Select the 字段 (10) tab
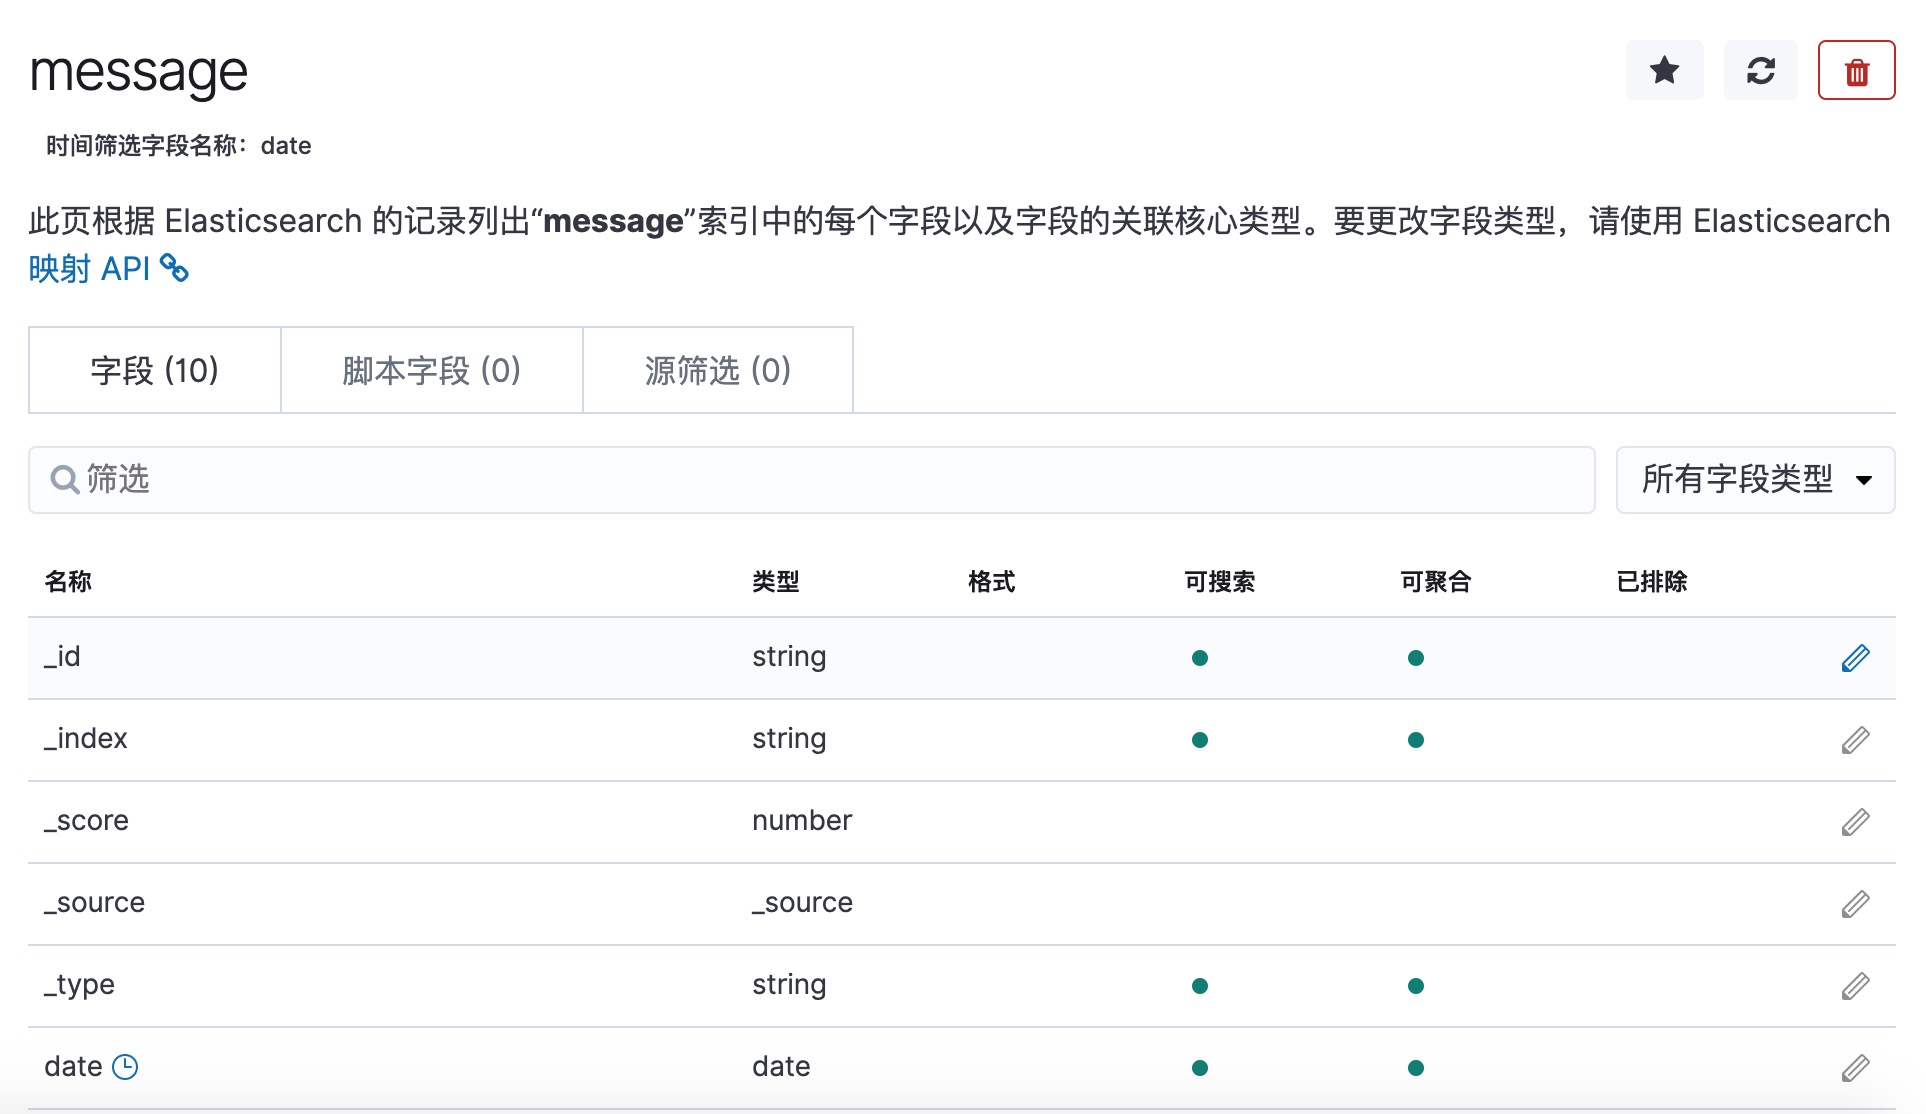The height and width of the screenshot is (1114, 1926). pos(154,371)
